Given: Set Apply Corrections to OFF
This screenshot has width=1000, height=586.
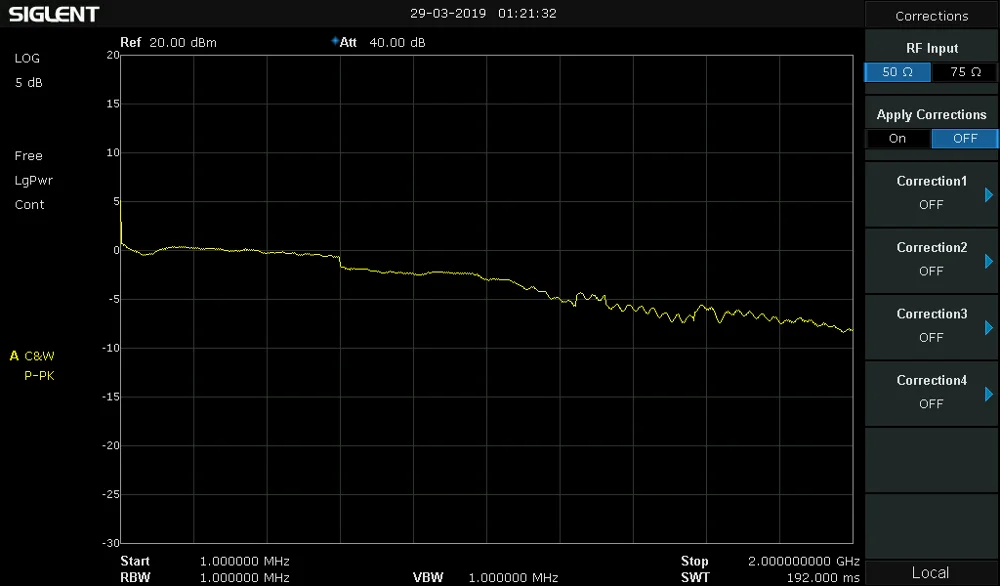Looking at the screenshot, I should pos(965,138).
